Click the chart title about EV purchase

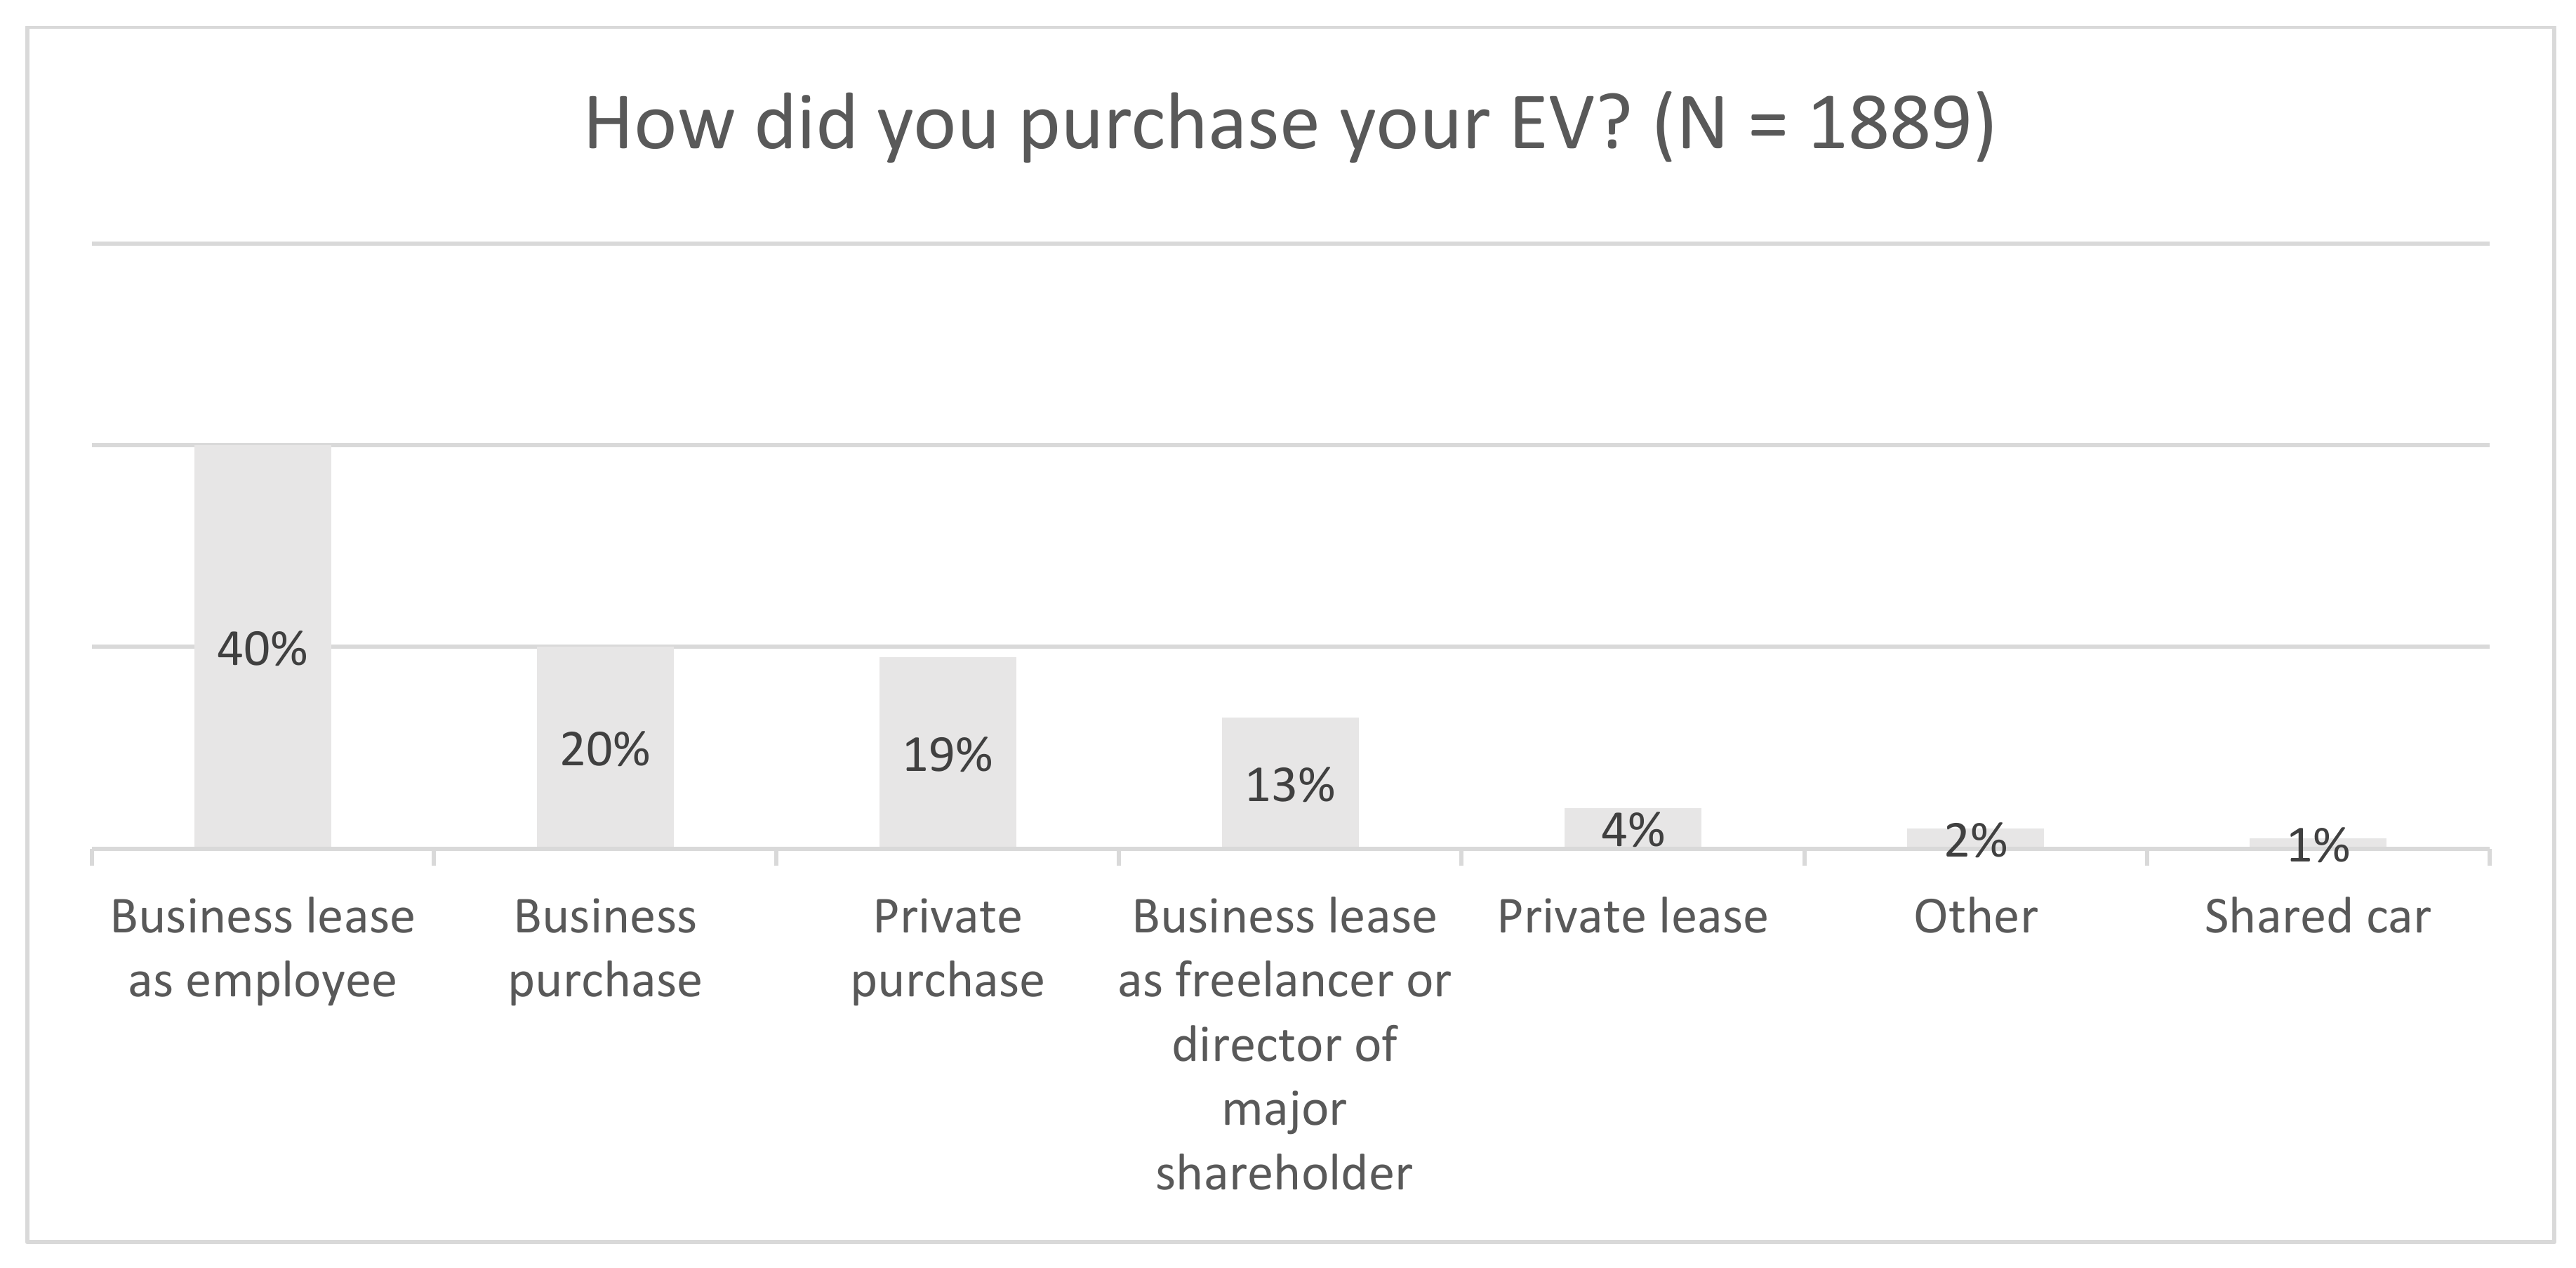tap(1288, 124)
